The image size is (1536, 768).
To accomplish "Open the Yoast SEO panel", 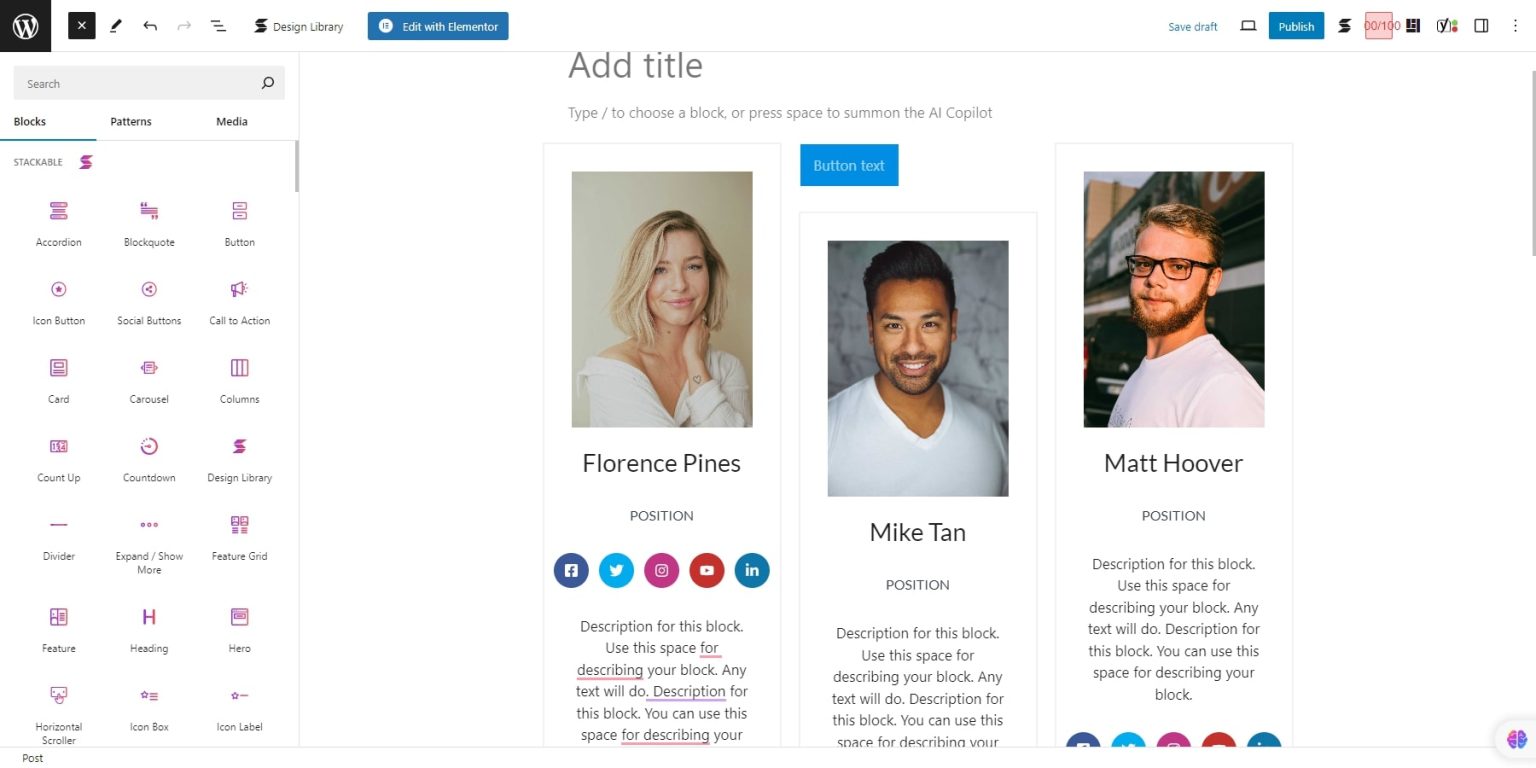I will [1447, 25].
